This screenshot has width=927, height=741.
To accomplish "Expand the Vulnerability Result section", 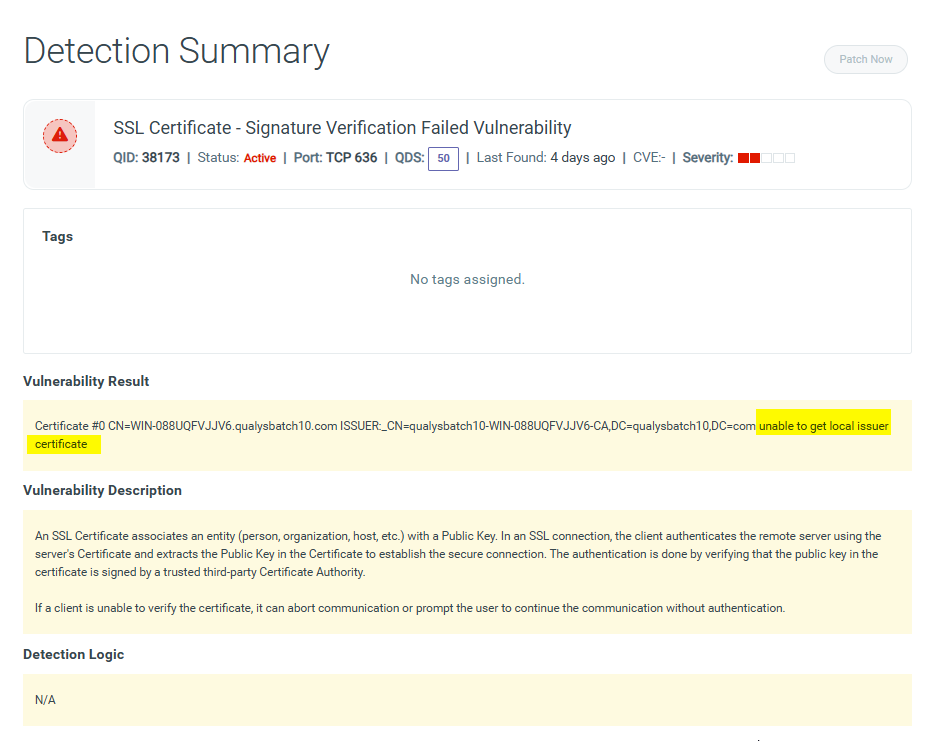I will pyautogui.click(x=86, y=381).
